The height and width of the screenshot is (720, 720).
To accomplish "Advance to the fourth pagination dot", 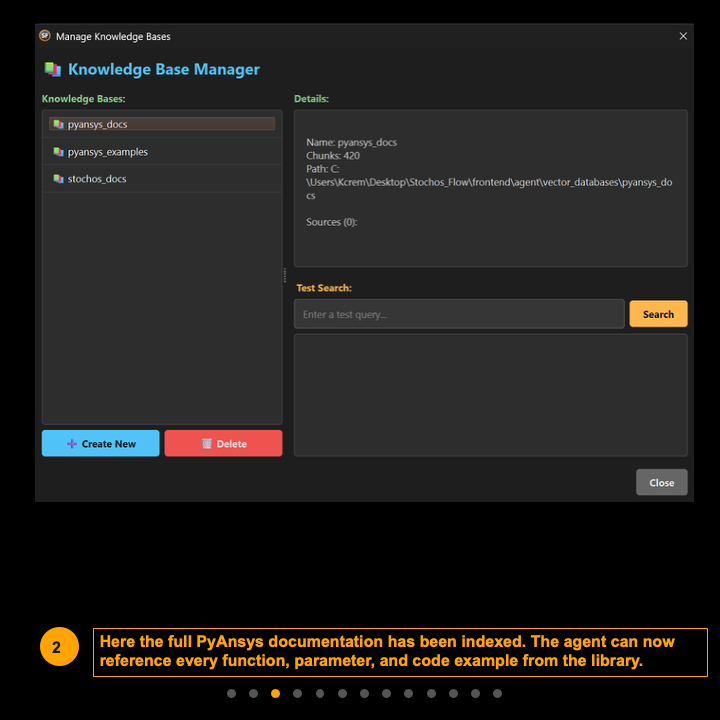I will coord(297,693).
